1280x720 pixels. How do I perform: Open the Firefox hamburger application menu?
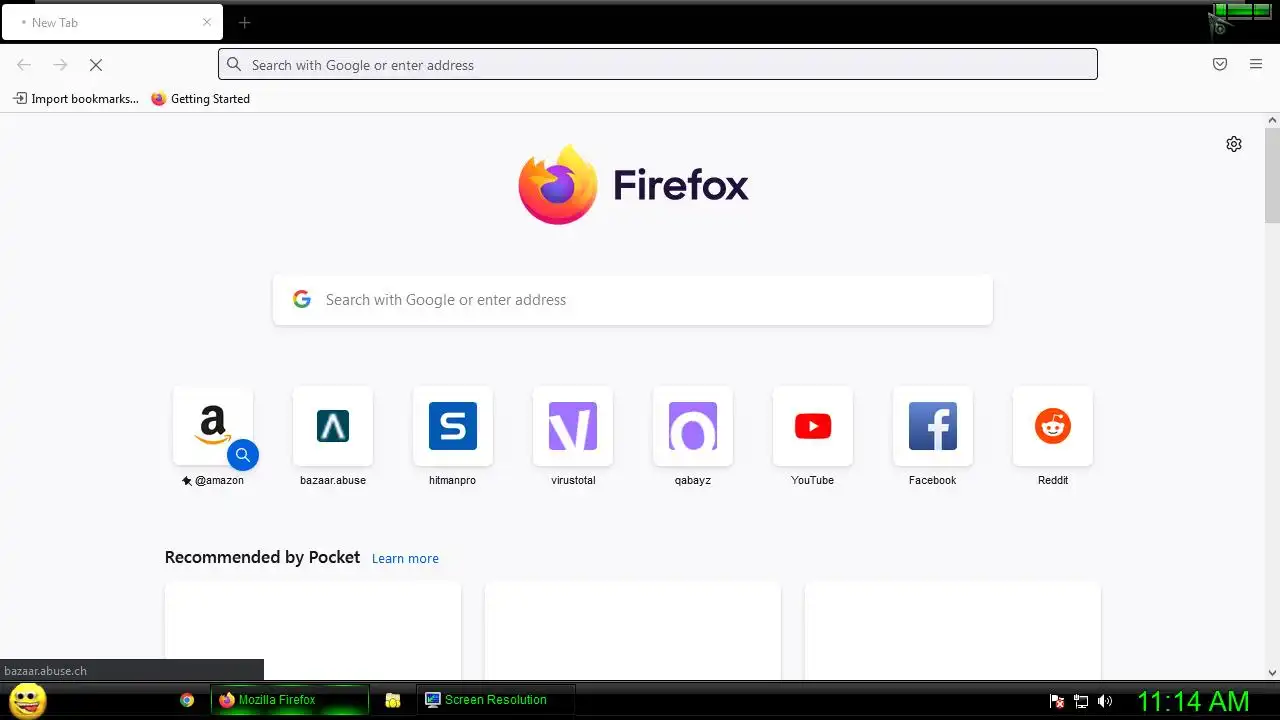coord(1256,64)
